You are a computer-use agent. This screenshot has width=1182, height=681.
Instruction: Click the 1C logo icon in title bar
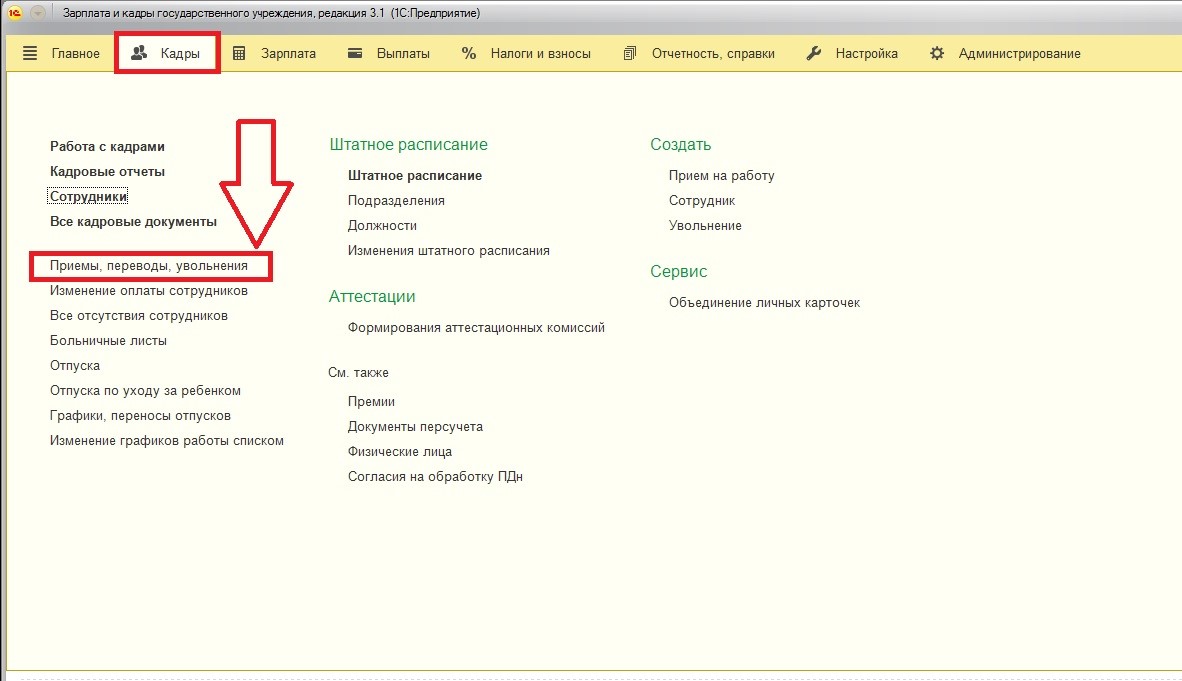tap(14, 13)
